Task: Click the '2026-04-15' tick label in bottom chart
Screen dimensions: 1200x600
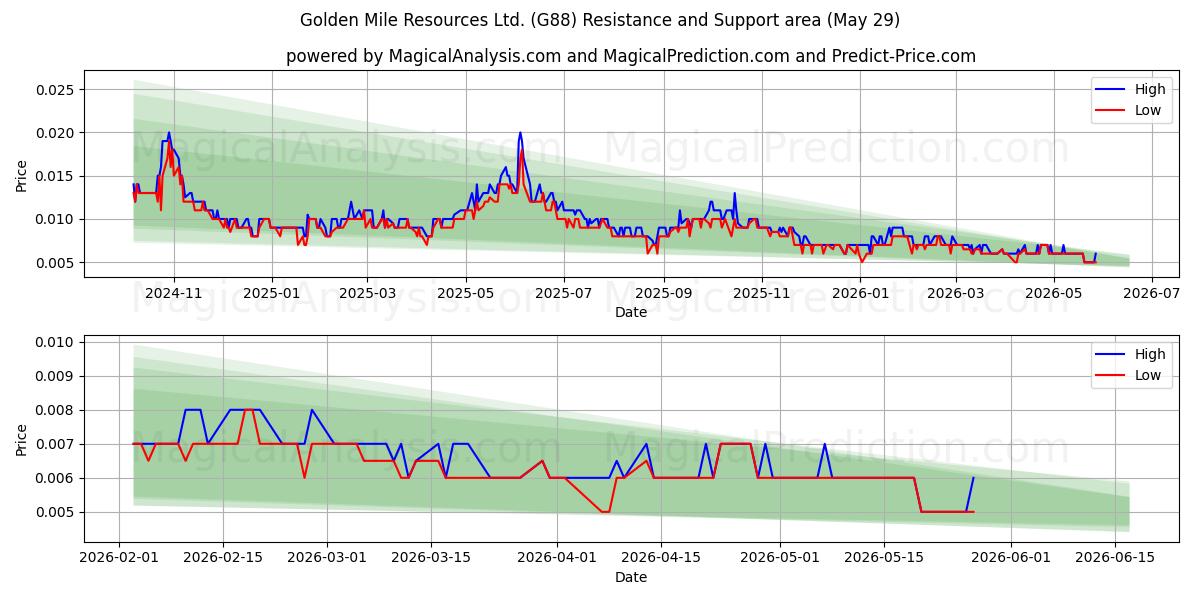Action: coord(660,559)
